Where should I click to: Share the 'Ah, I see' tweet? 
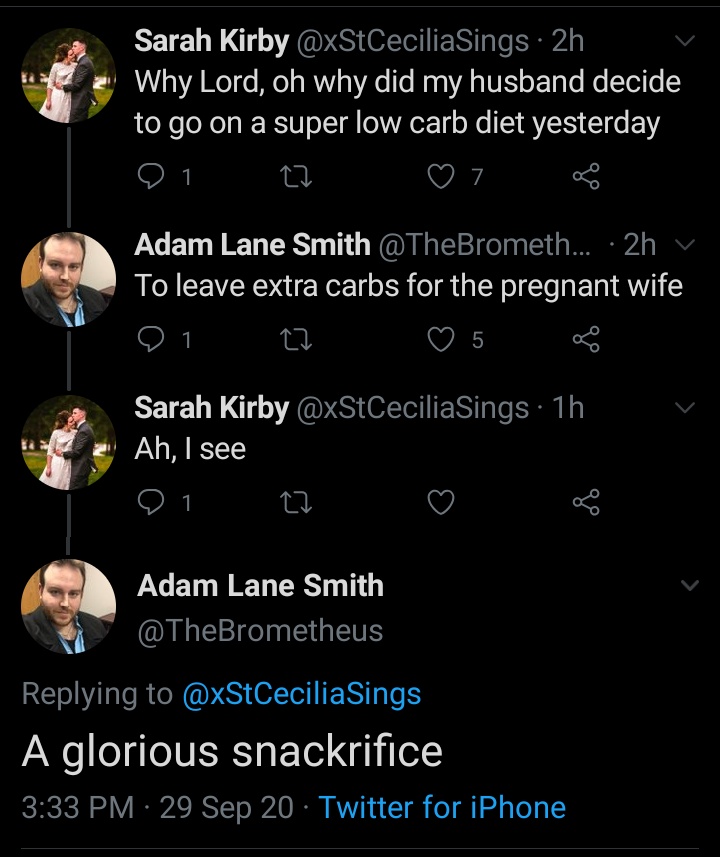coord(585,503)
